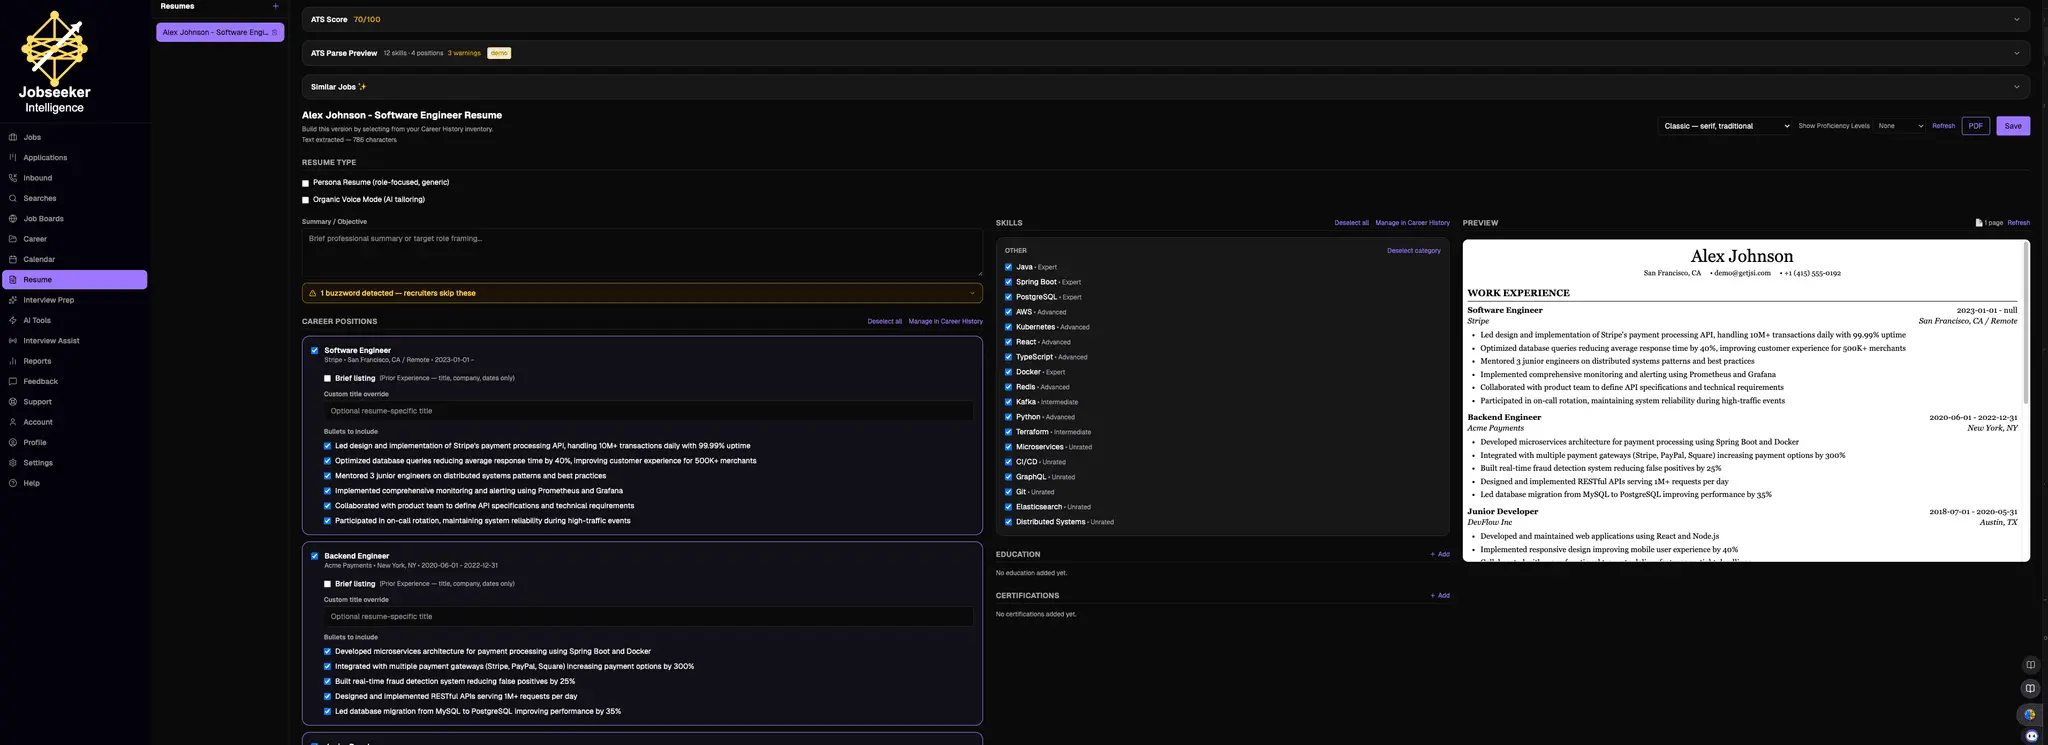Uncheck the GraphQL skill checkbox
The width and height of the screenshot is (2048, 745).
pyautogui.click(x=1008, y=477)
